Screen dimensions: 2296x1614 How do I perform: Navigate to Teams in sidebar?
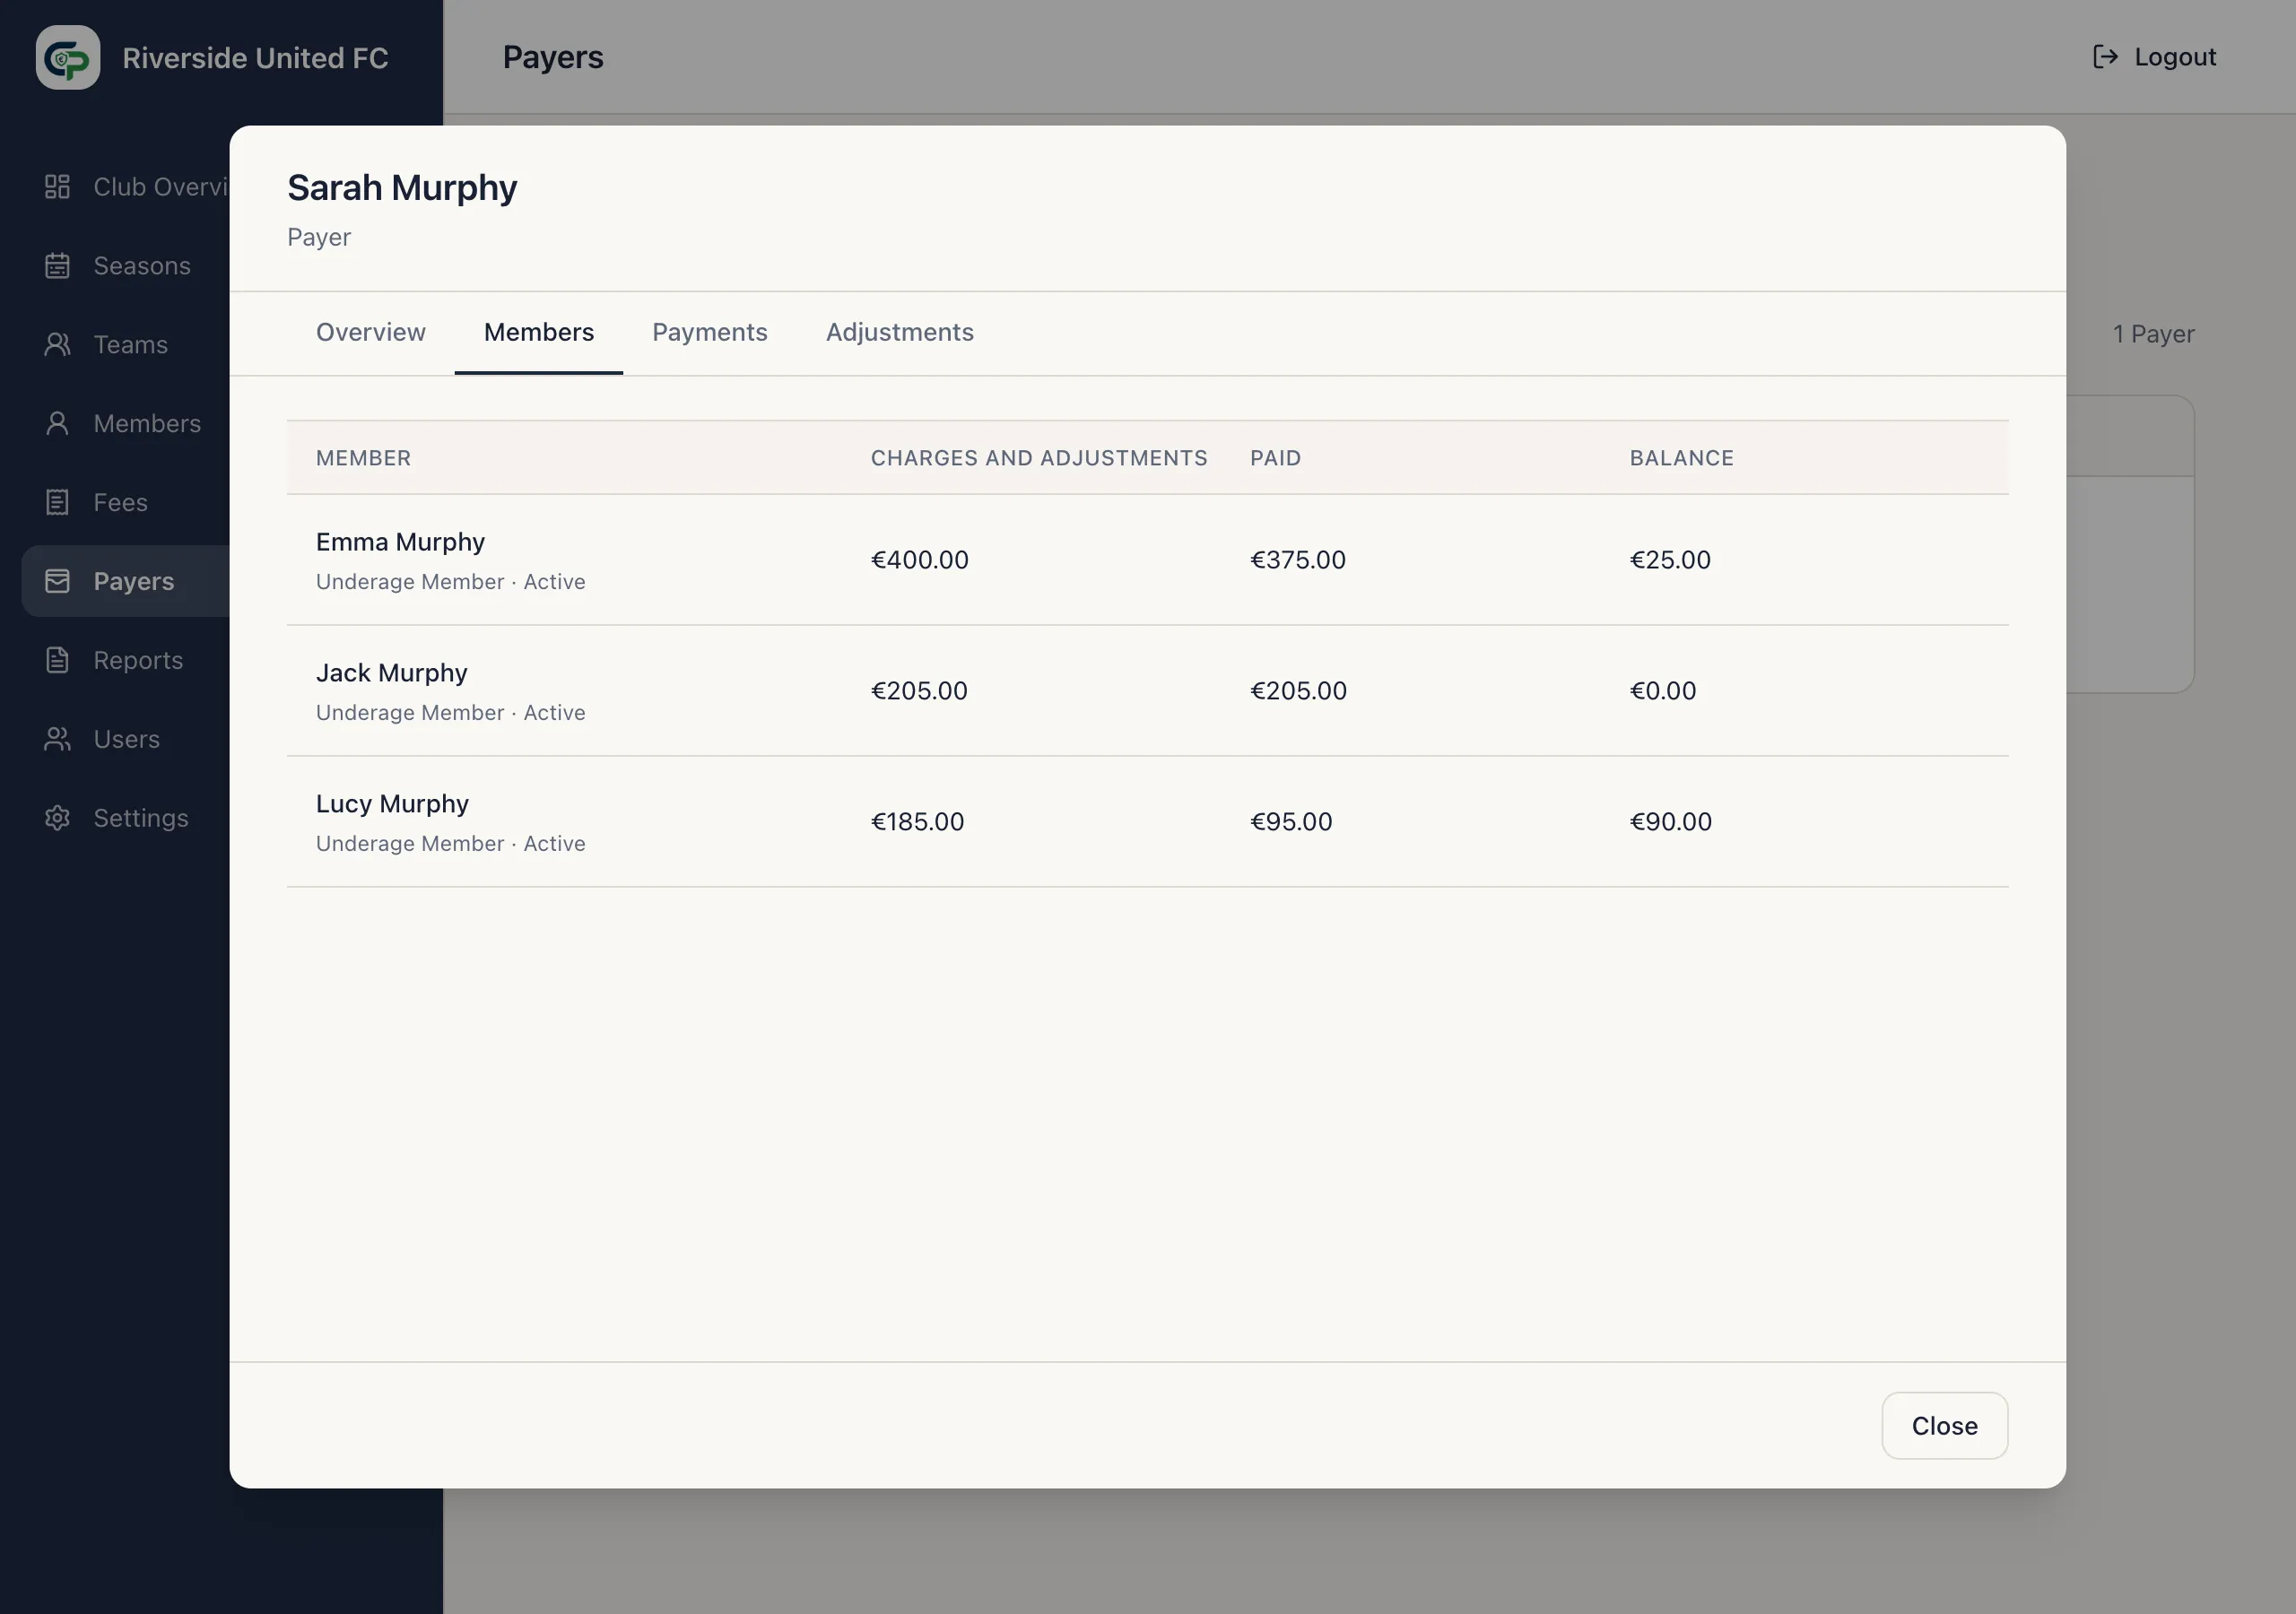131,345
